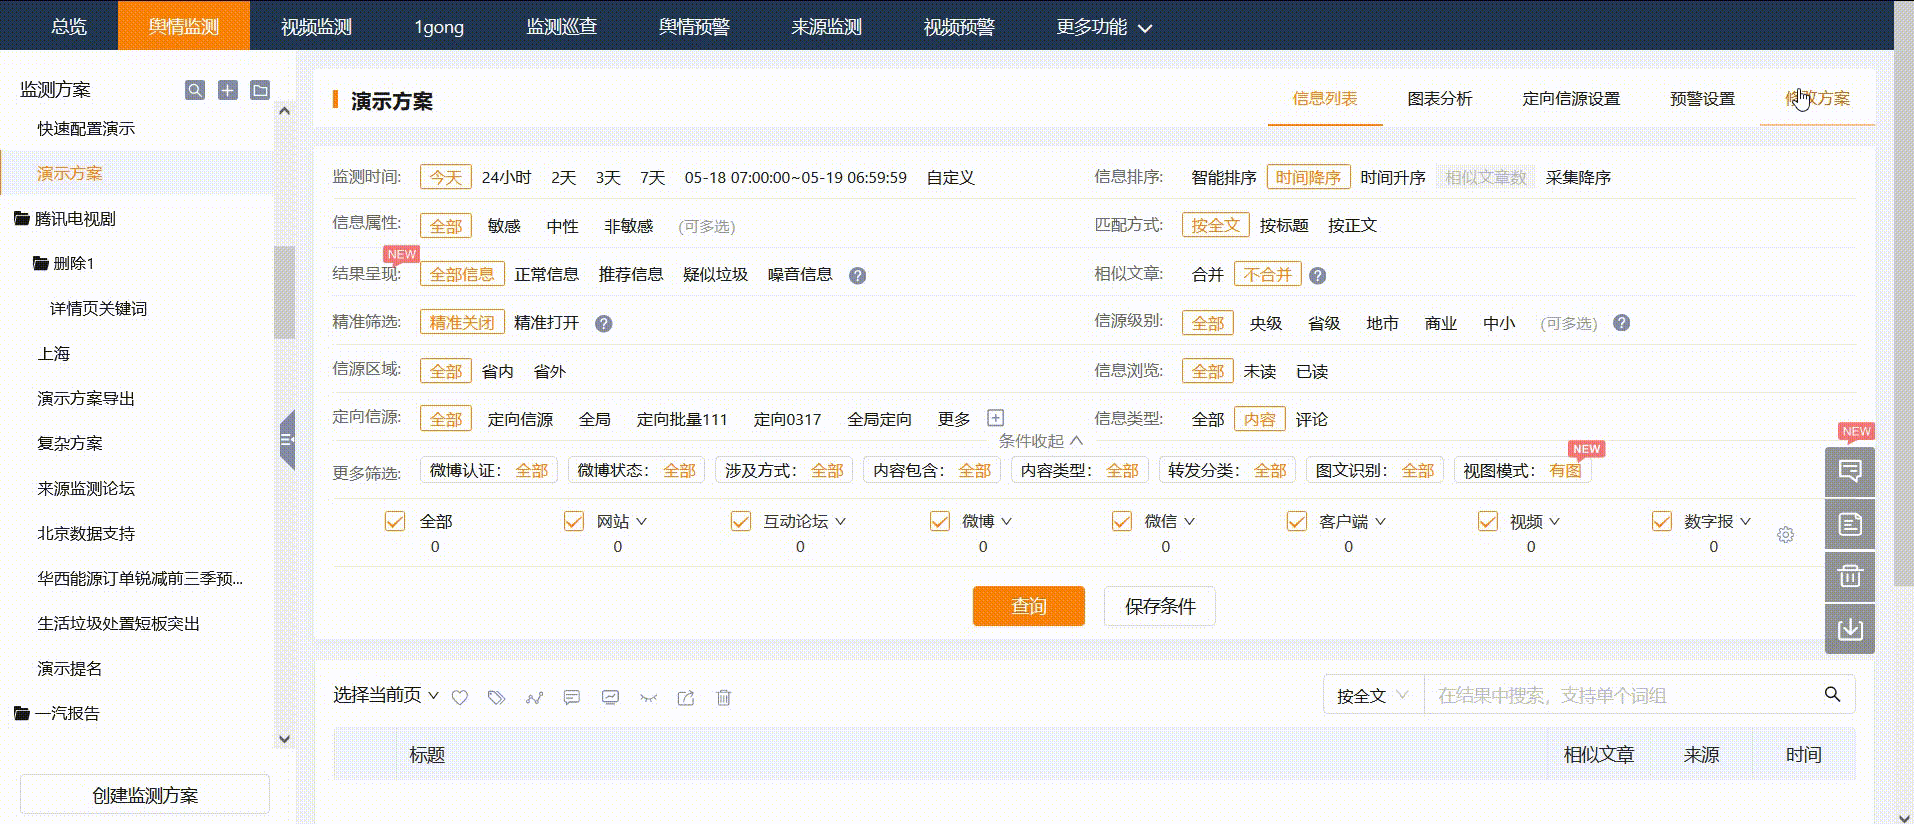
Task: Click the trash icon in results toolbar
Action: pos(724,697)
